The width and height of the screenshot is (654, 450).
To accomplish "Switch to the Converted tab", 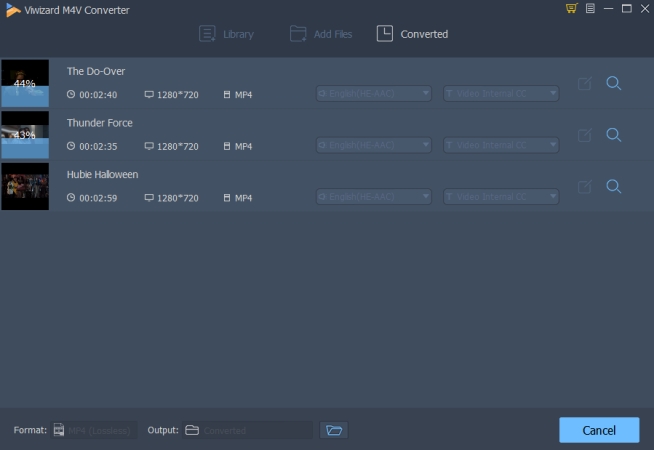I will [412, 34].
